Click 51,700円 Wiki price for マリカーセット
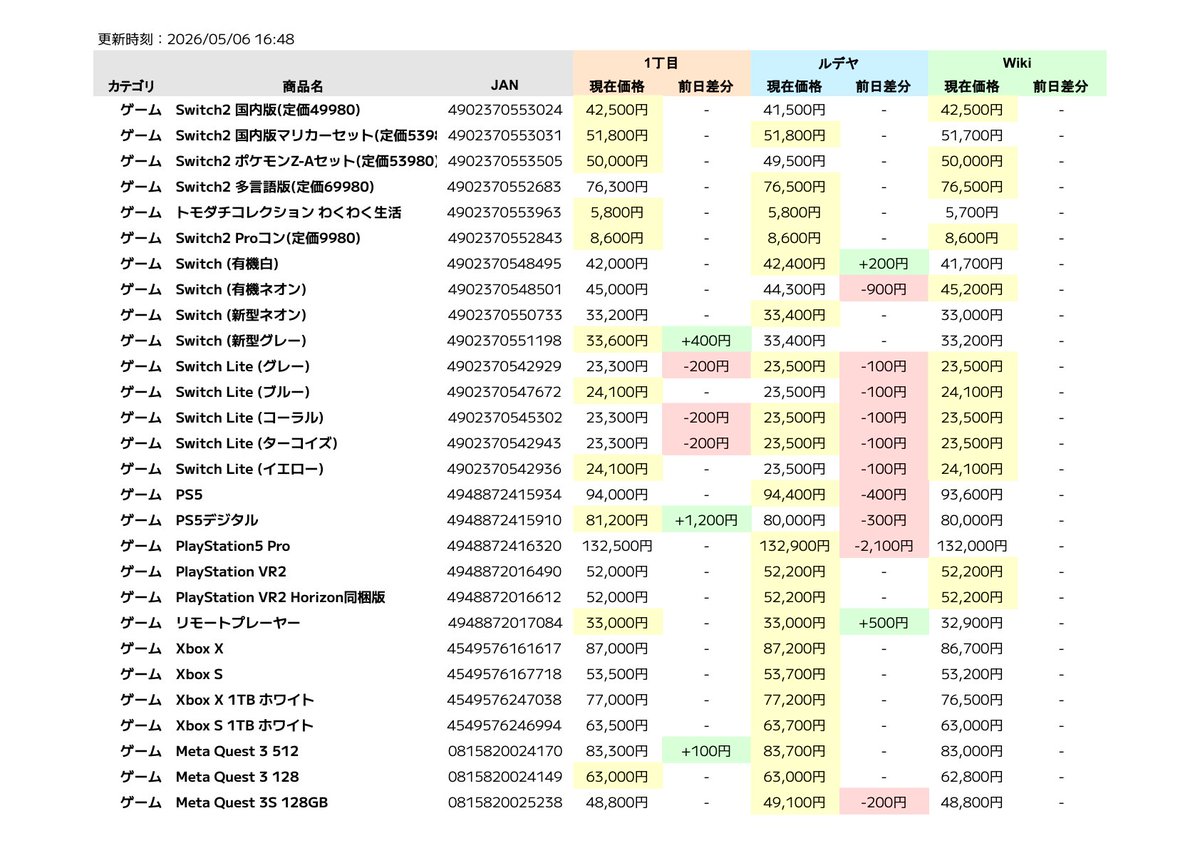This screenshot has height=848, width=1200. 974,135
